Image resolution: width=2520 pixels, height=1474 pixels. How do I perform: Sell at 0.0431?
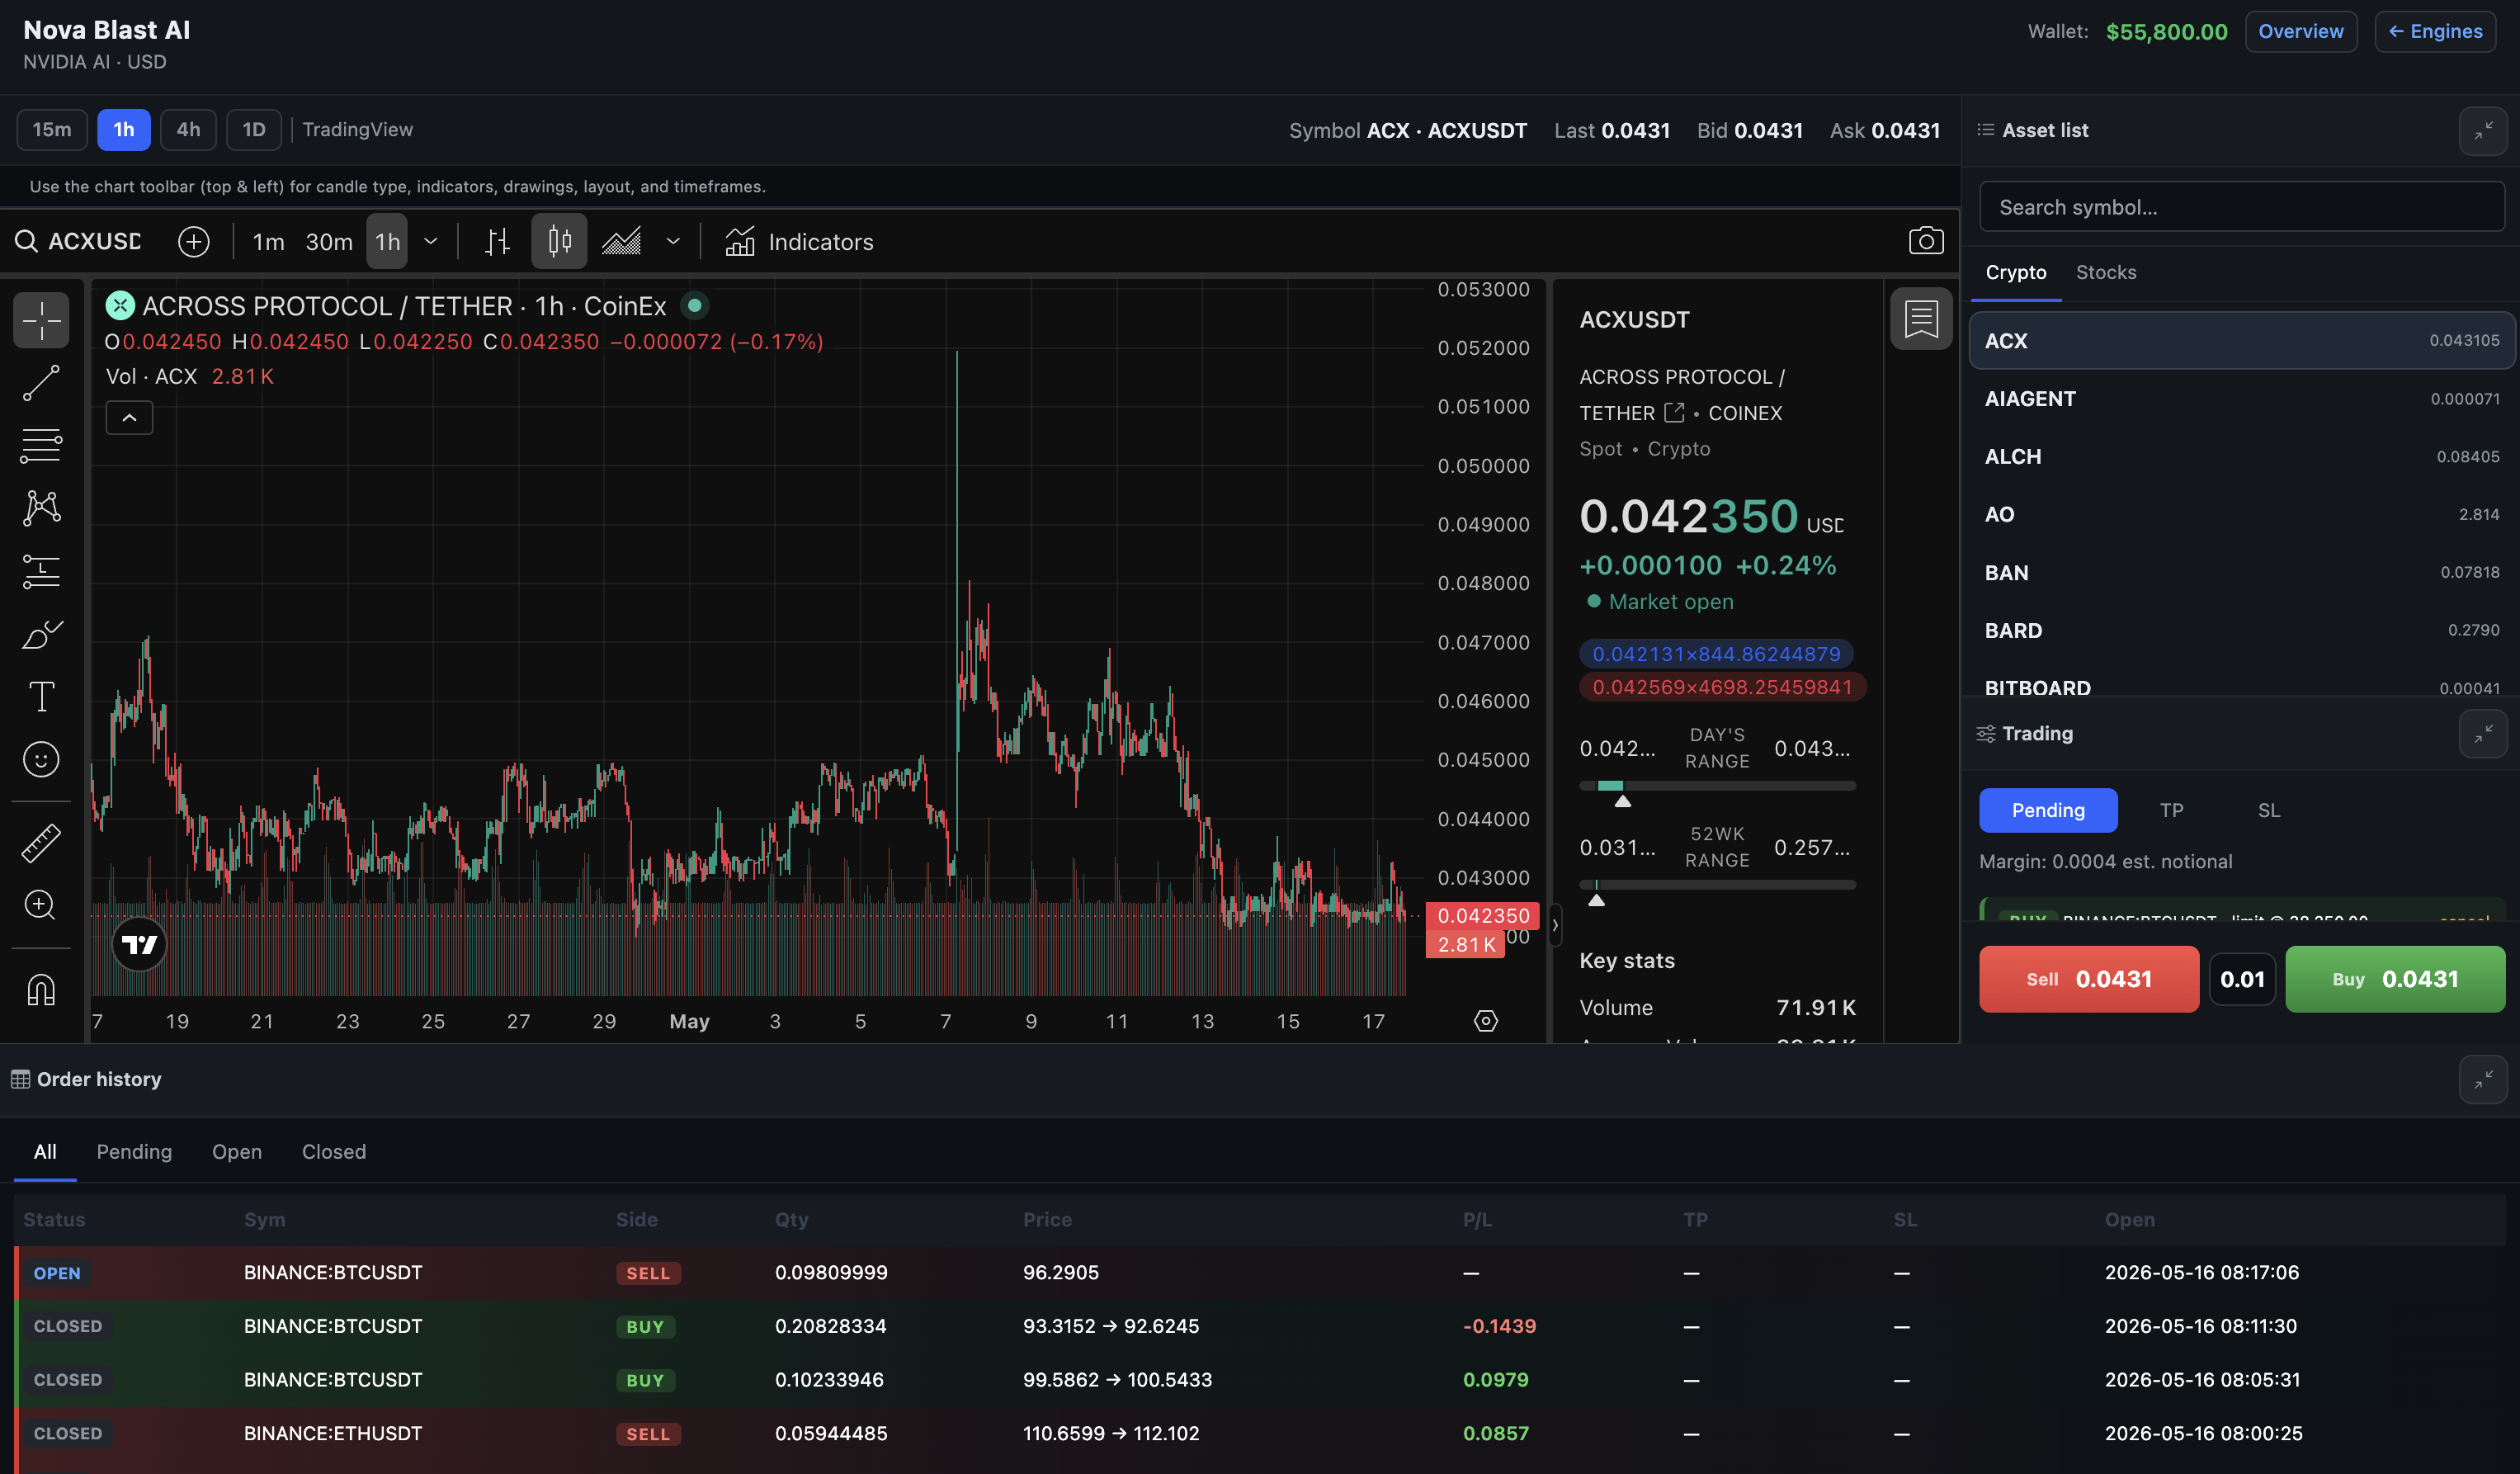(2088, 979)
